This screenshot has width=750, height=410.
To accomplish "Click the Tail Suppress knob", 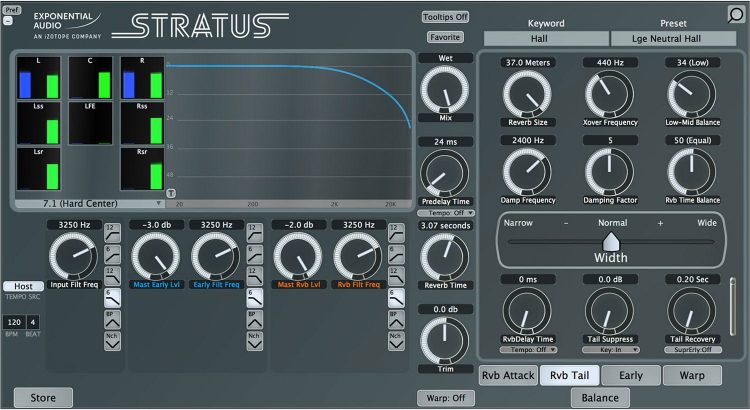I will click(x=609, y=311).
